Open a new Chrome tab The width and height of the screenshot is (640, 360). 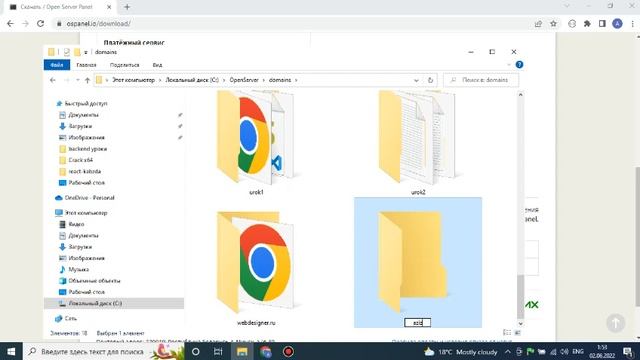pyautogui.click(x=127, y=7)
